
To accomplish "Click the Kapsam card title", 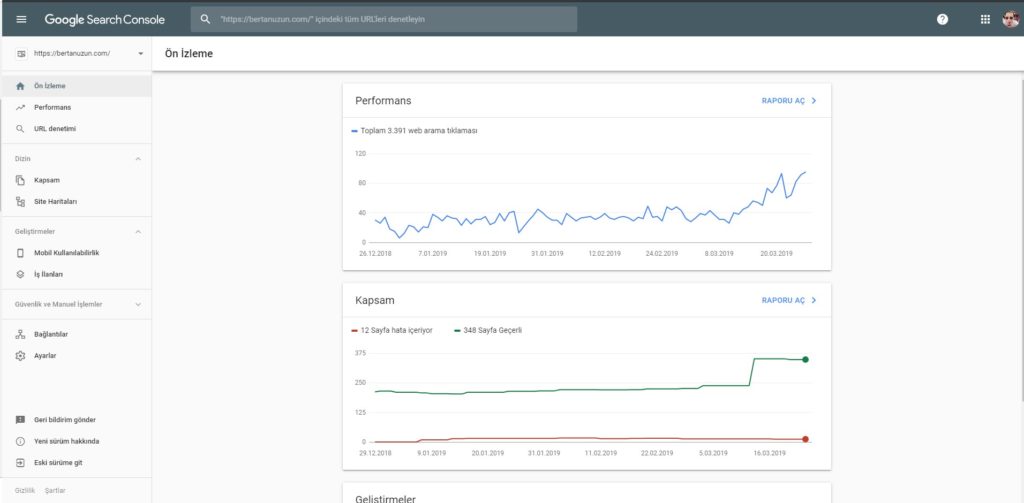I will click(375, 300).
